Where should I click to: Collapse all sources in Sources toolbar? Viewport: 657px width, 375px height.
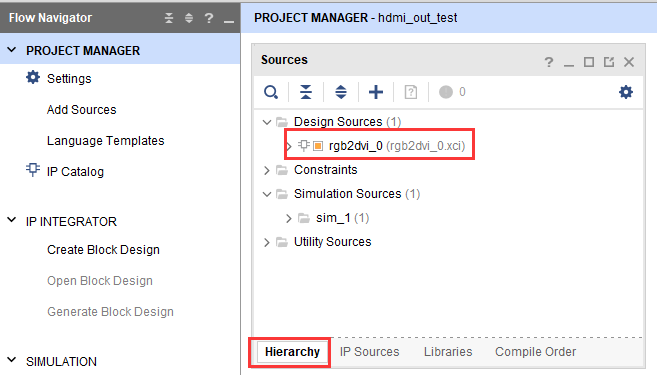306,92
